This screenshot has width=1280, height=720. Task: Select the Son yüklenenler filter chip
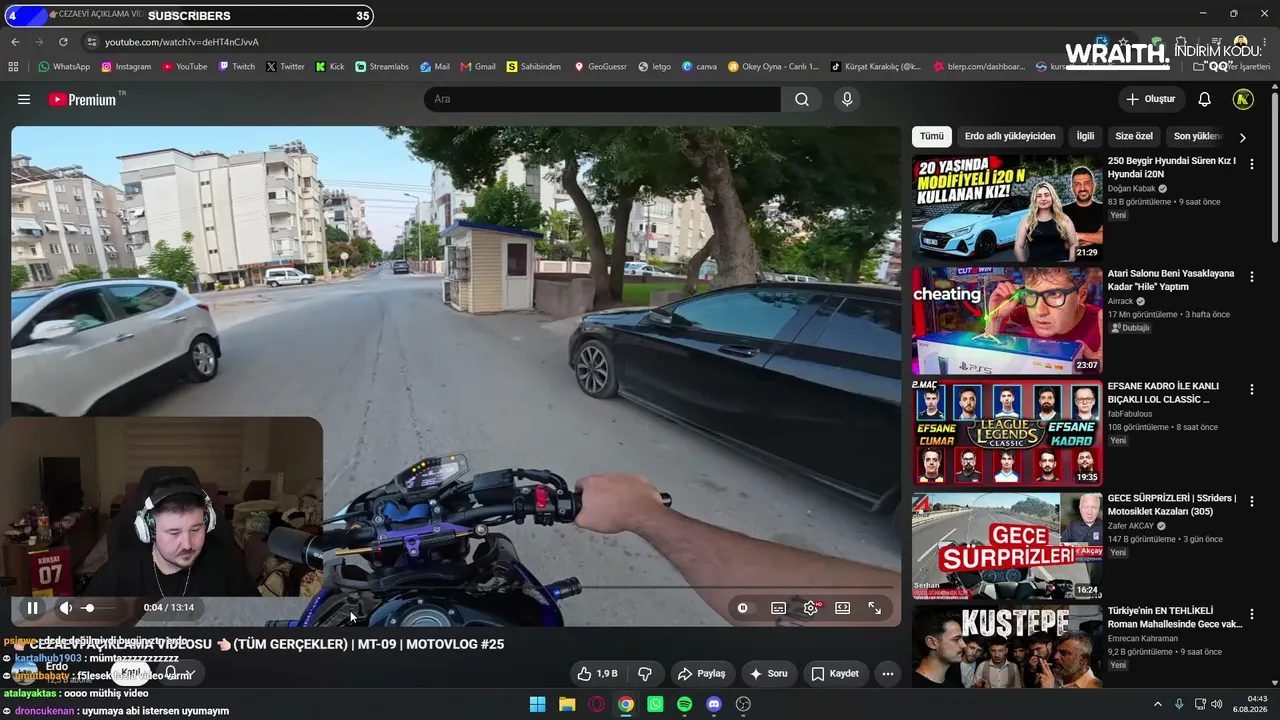pyautogui.click(x=1197, y=136)
